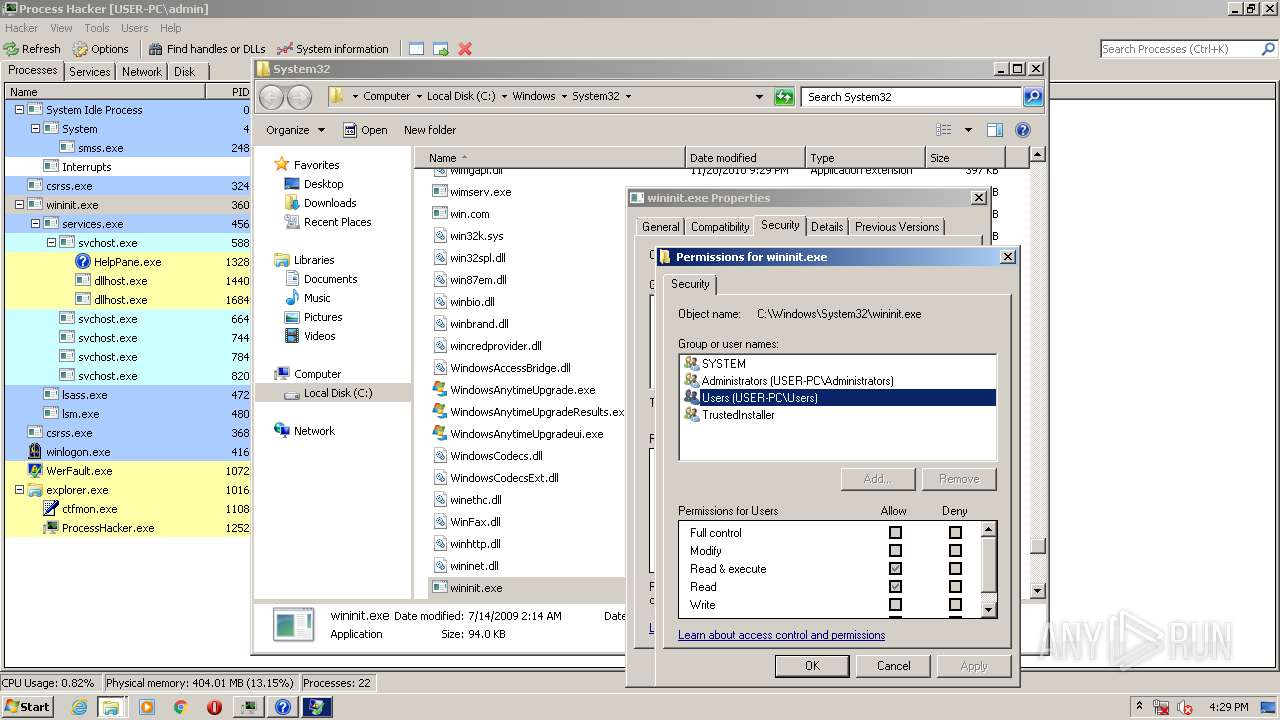Collapse the System Idle Process tree node

coord(19,110)
